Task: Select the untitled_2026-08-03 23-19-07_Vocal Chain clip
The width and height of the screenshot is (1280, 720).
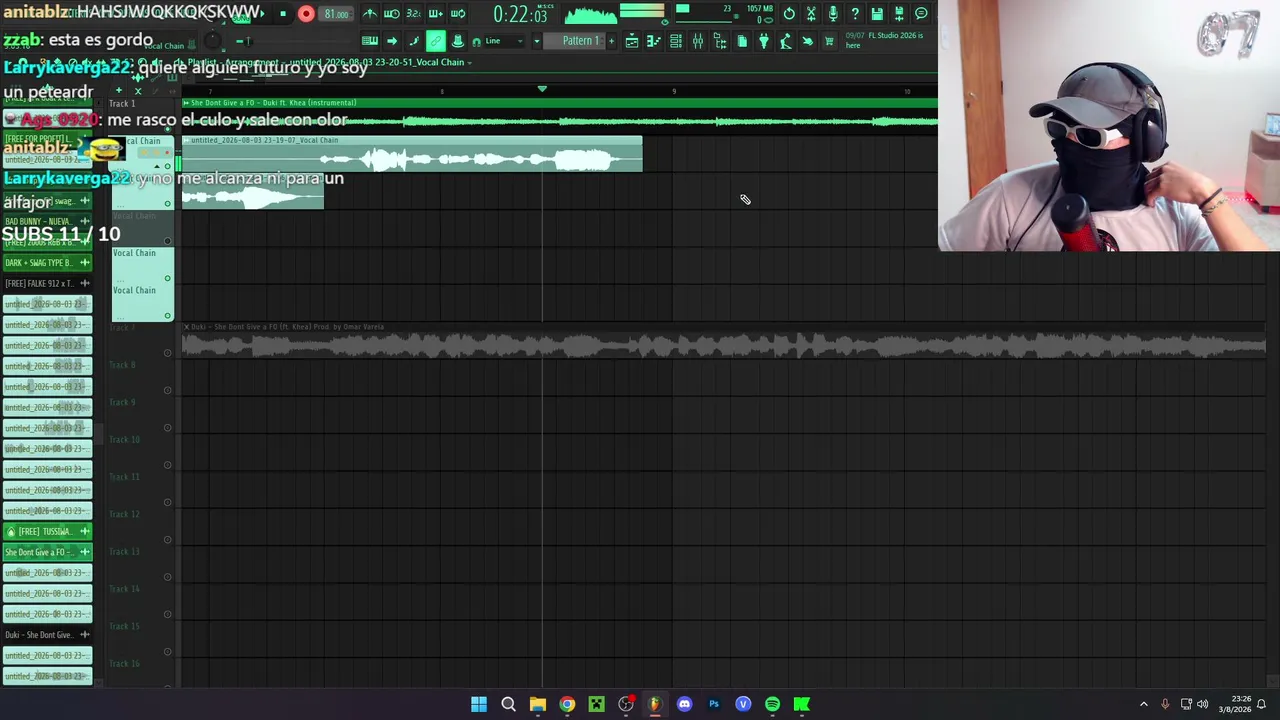Action: click(412, 154)
